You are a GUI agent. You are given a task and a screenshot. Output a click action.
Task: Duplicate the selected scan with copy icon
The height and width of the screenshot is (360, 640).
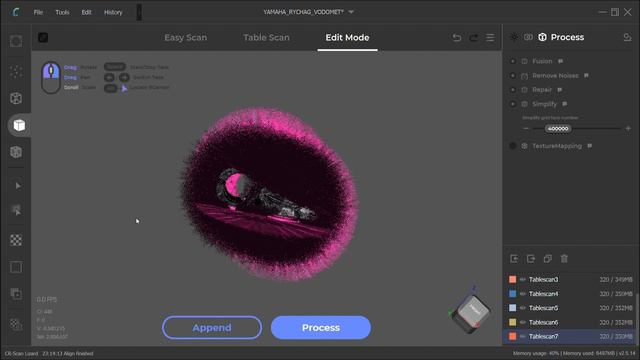coord(548,258)
